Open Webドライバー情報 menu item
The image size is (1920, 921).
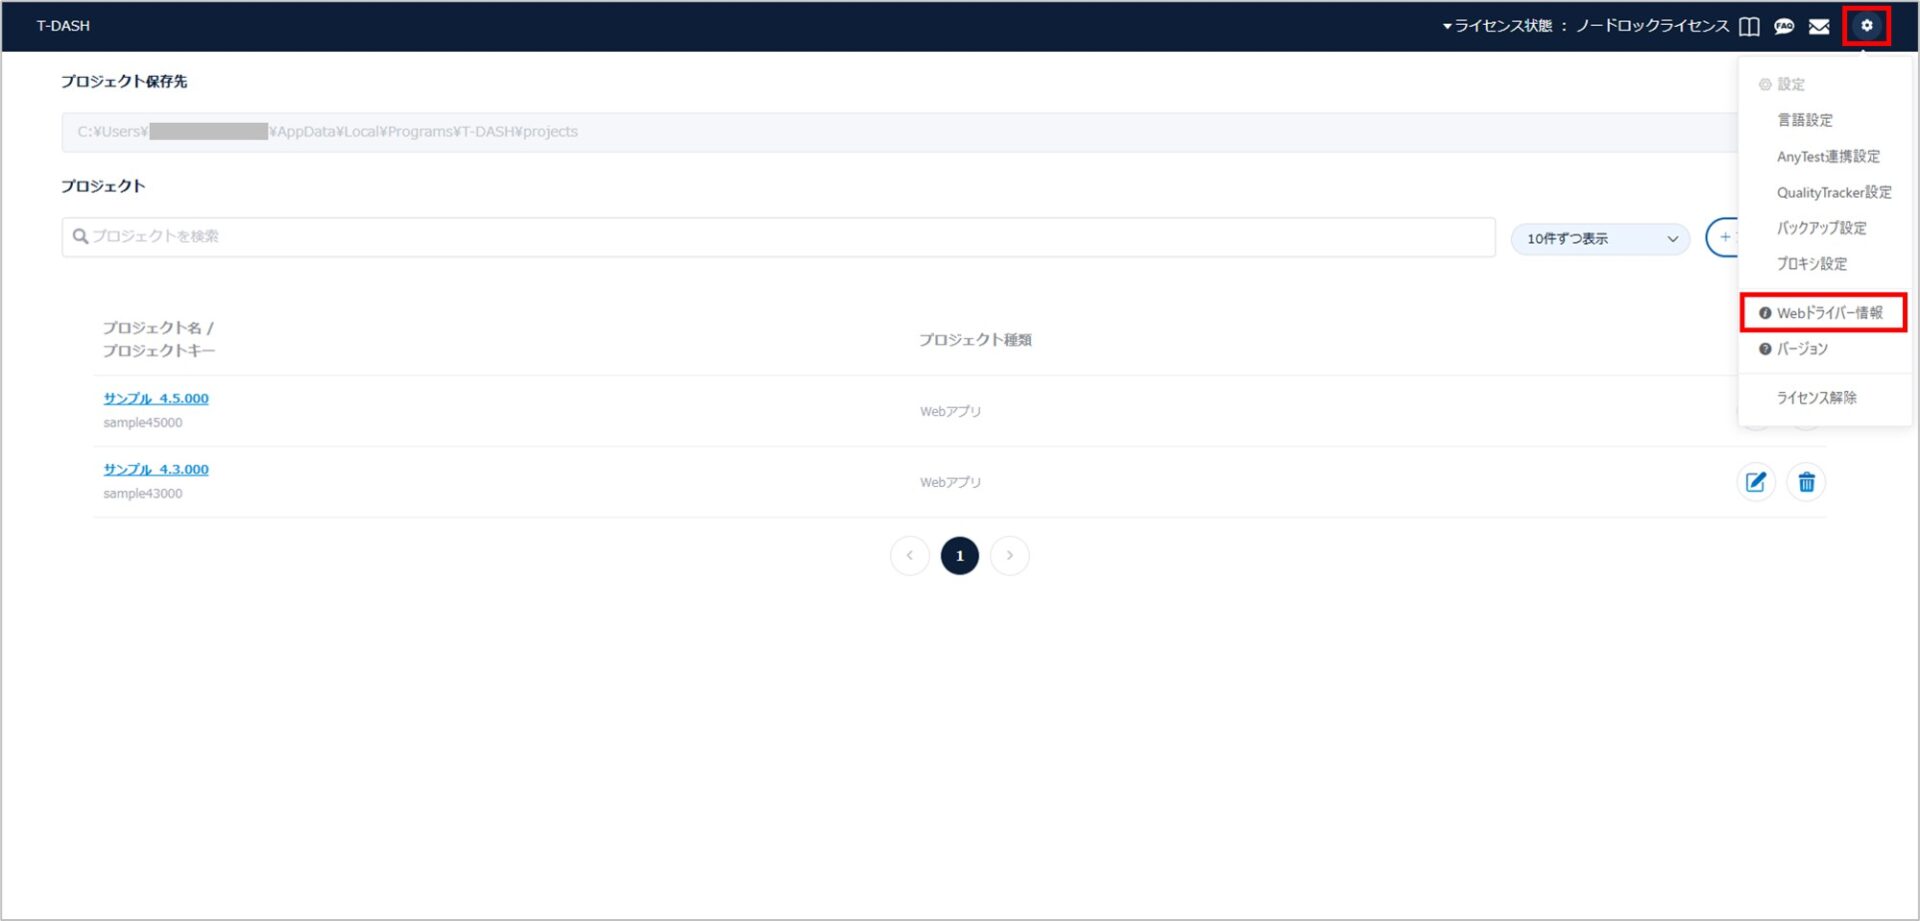1828,313
